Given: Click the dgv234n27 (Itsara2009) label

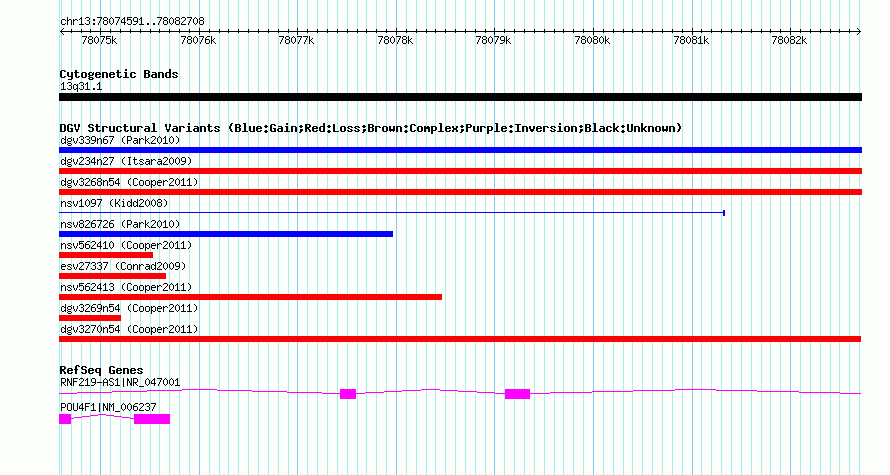Looking at the screenshot, I should click(126, 161).
